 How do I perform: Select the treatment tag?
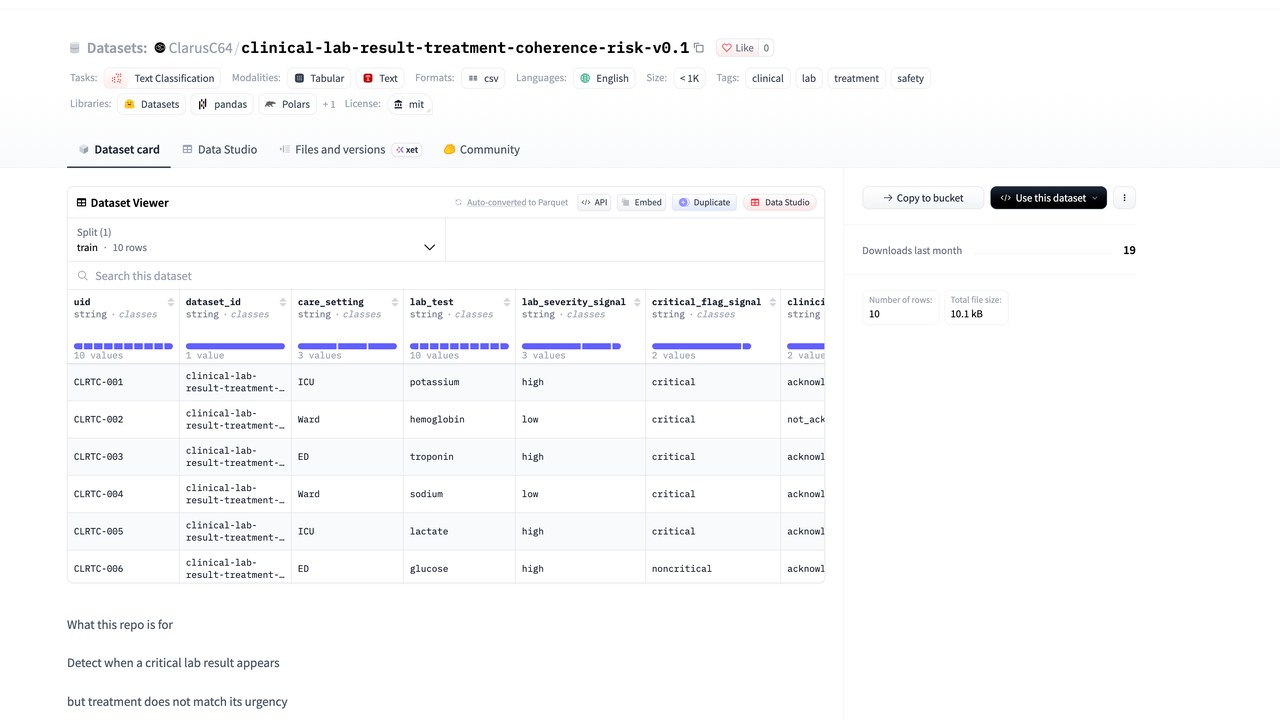click(857, 78)
